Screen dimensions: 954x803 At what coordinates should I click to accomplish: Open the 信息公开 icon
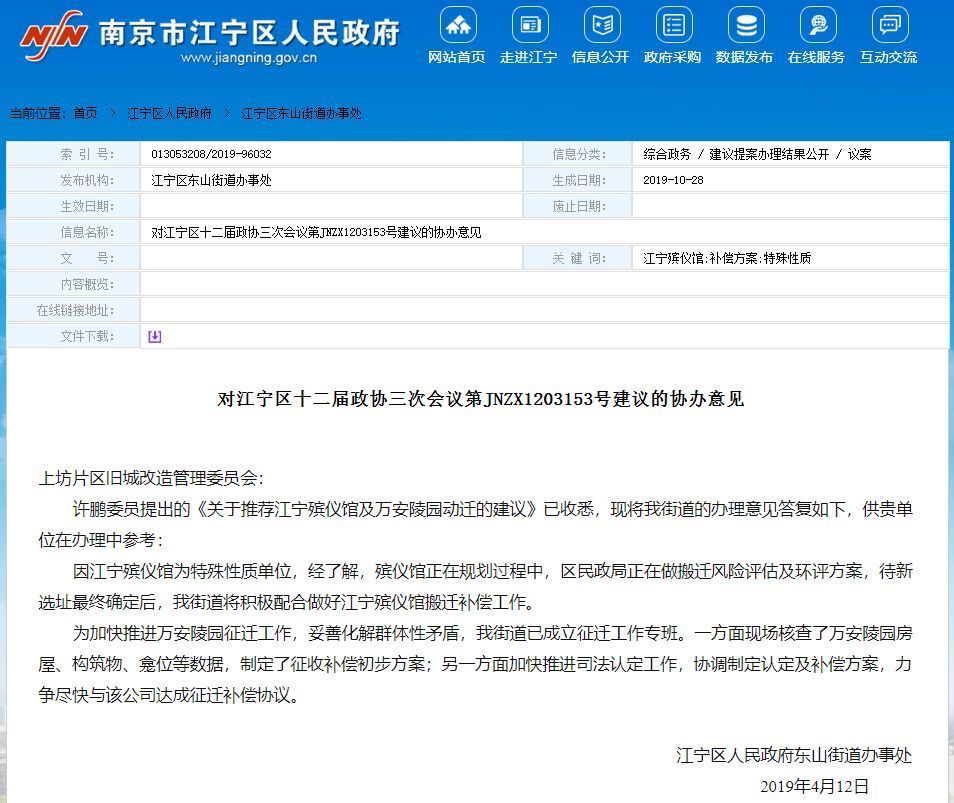point(602,25)
